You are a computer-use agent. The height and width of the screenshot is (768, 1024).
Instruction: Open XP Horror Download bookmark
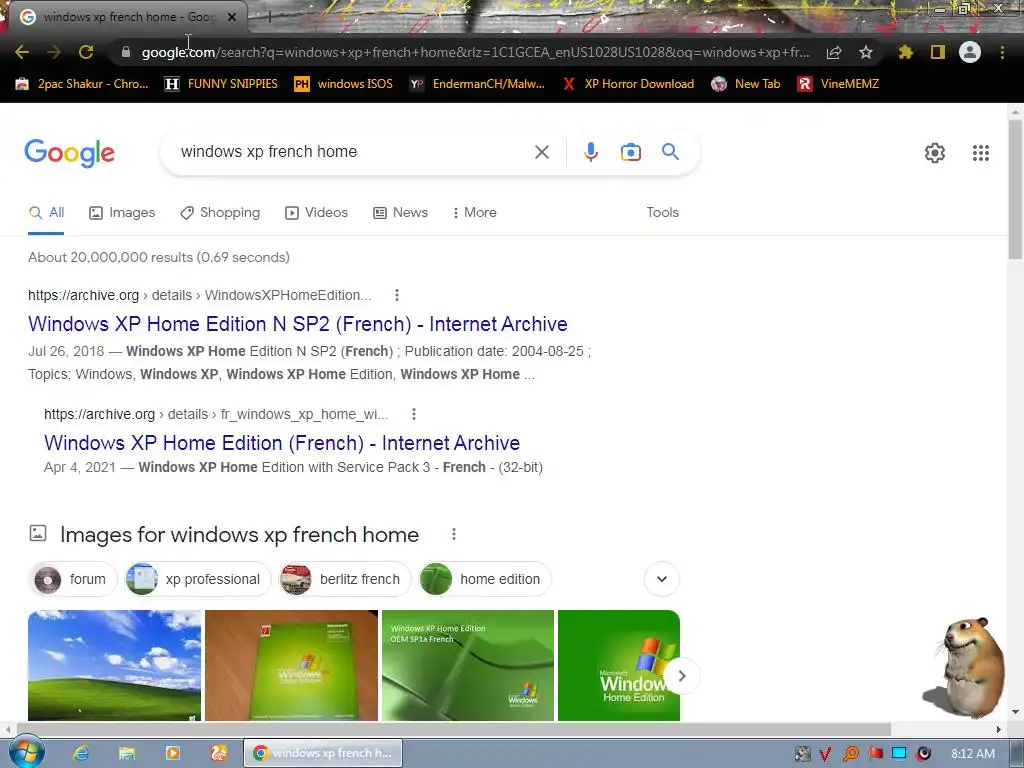pos(628,84)
